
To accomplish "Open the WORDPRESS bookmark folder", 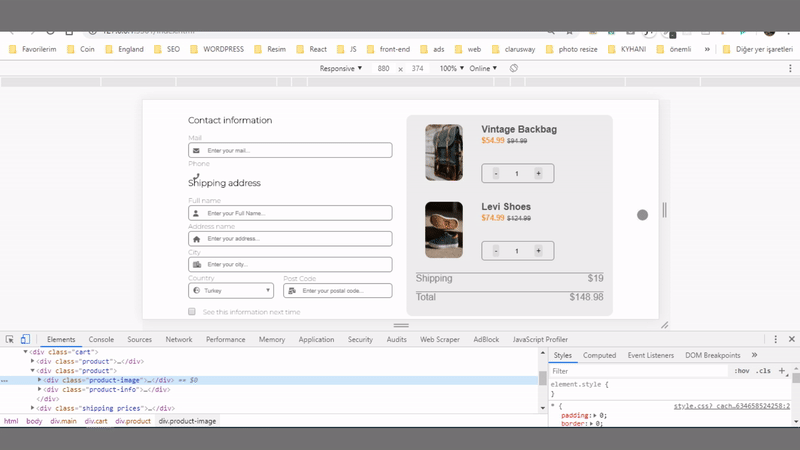I will click(x=217, y=49).
